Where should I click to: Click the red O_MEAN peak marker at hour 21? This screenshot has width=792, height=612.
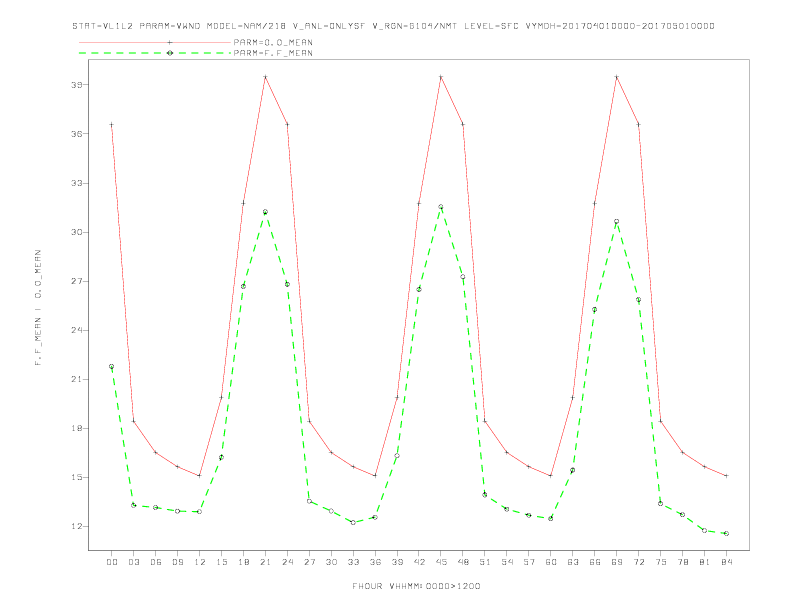pyautogui.click(x=265, y=77)
